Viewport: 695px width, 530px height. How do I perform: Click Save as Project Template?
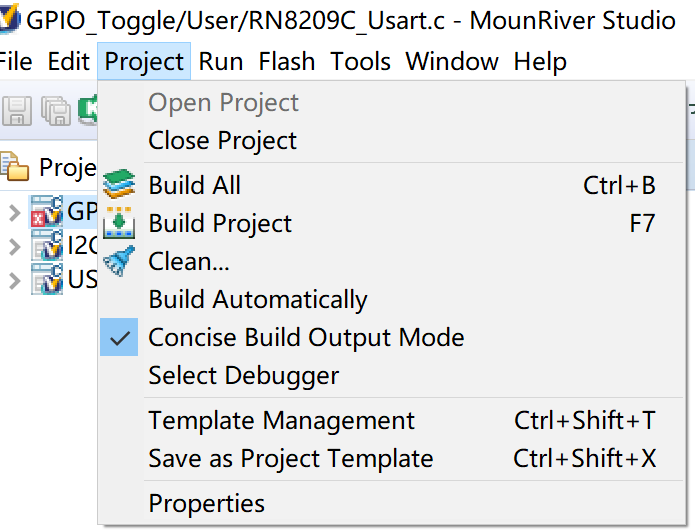click(291, 459)
